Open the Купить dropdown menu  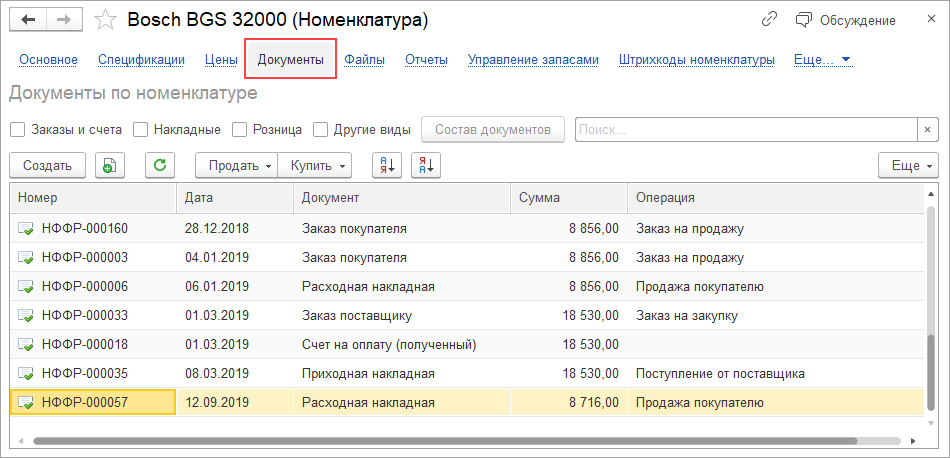[x=316, y=165]
